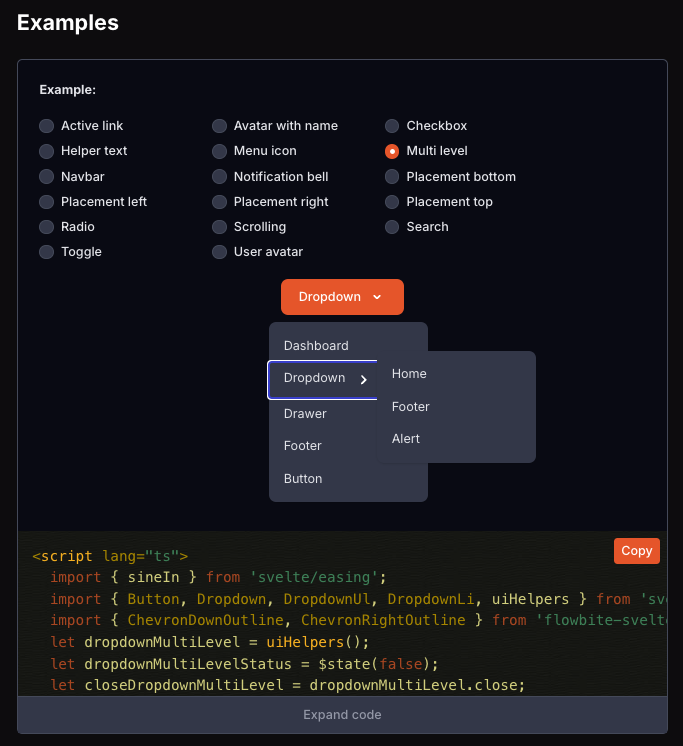Select the Toggle example radio
This screenshot has height=746, width=683.
47,252
